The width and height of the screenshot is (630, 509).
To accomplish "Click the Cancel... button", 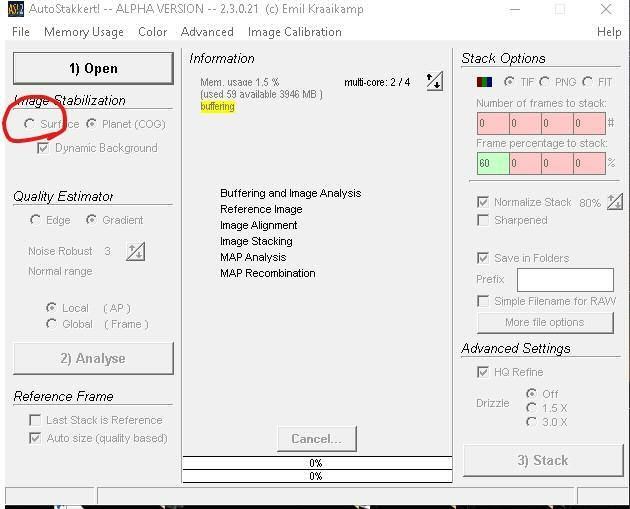I will click(317, 439).
